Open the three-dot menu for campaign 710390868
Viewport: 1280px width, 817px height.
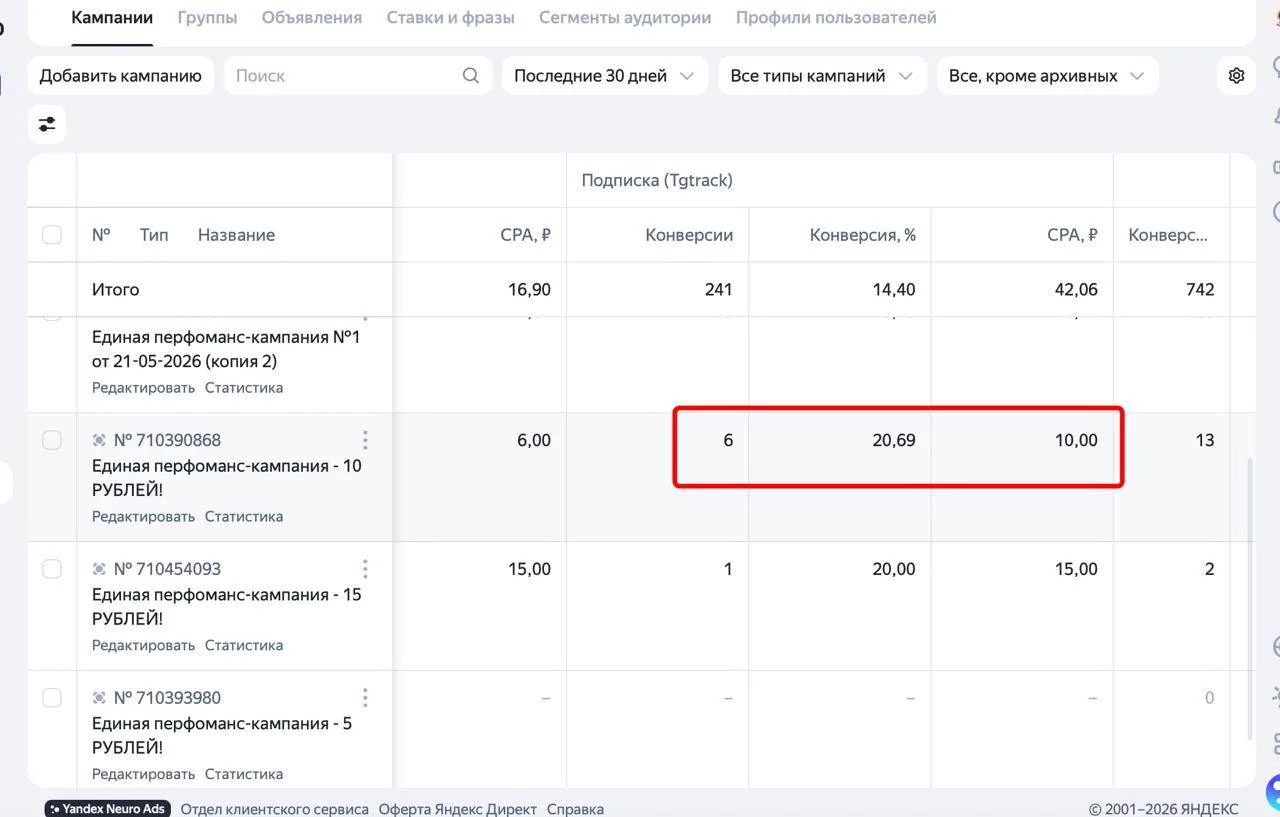pyautogui.click(x=365, y=440)
